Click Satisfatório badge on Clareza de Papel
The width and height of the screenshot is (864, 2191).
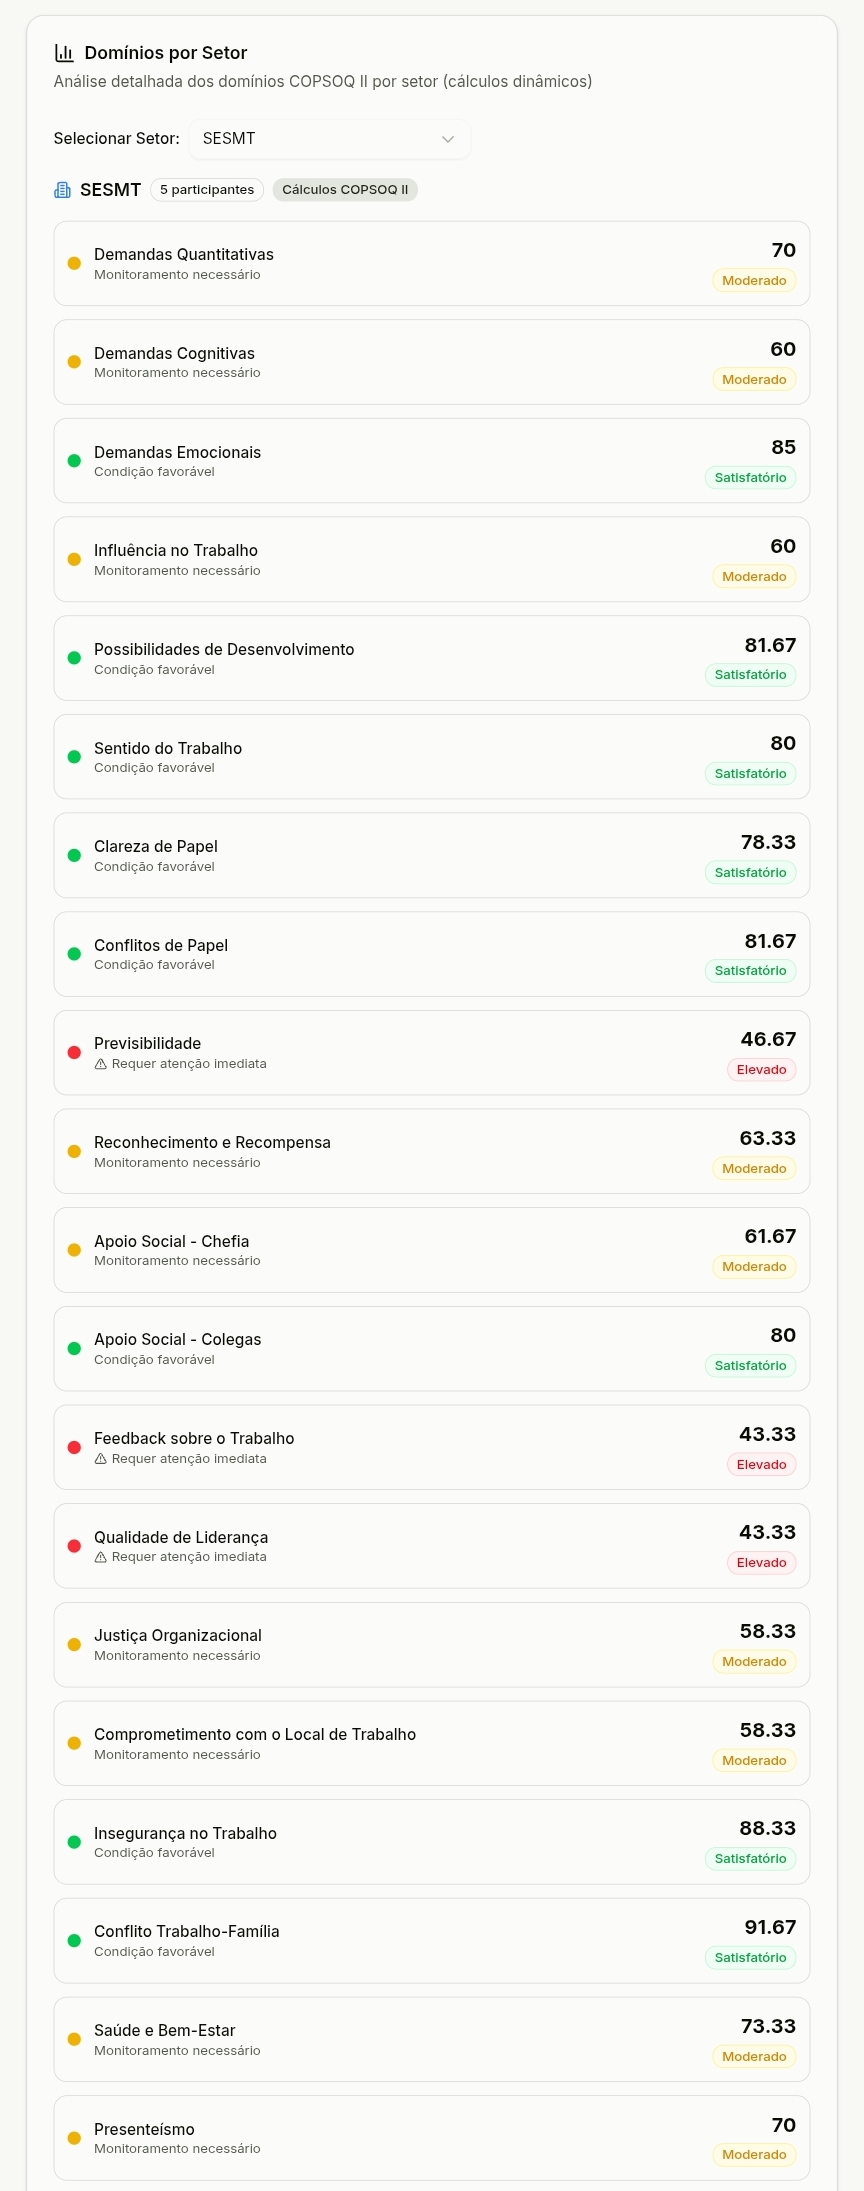(750, 873)
